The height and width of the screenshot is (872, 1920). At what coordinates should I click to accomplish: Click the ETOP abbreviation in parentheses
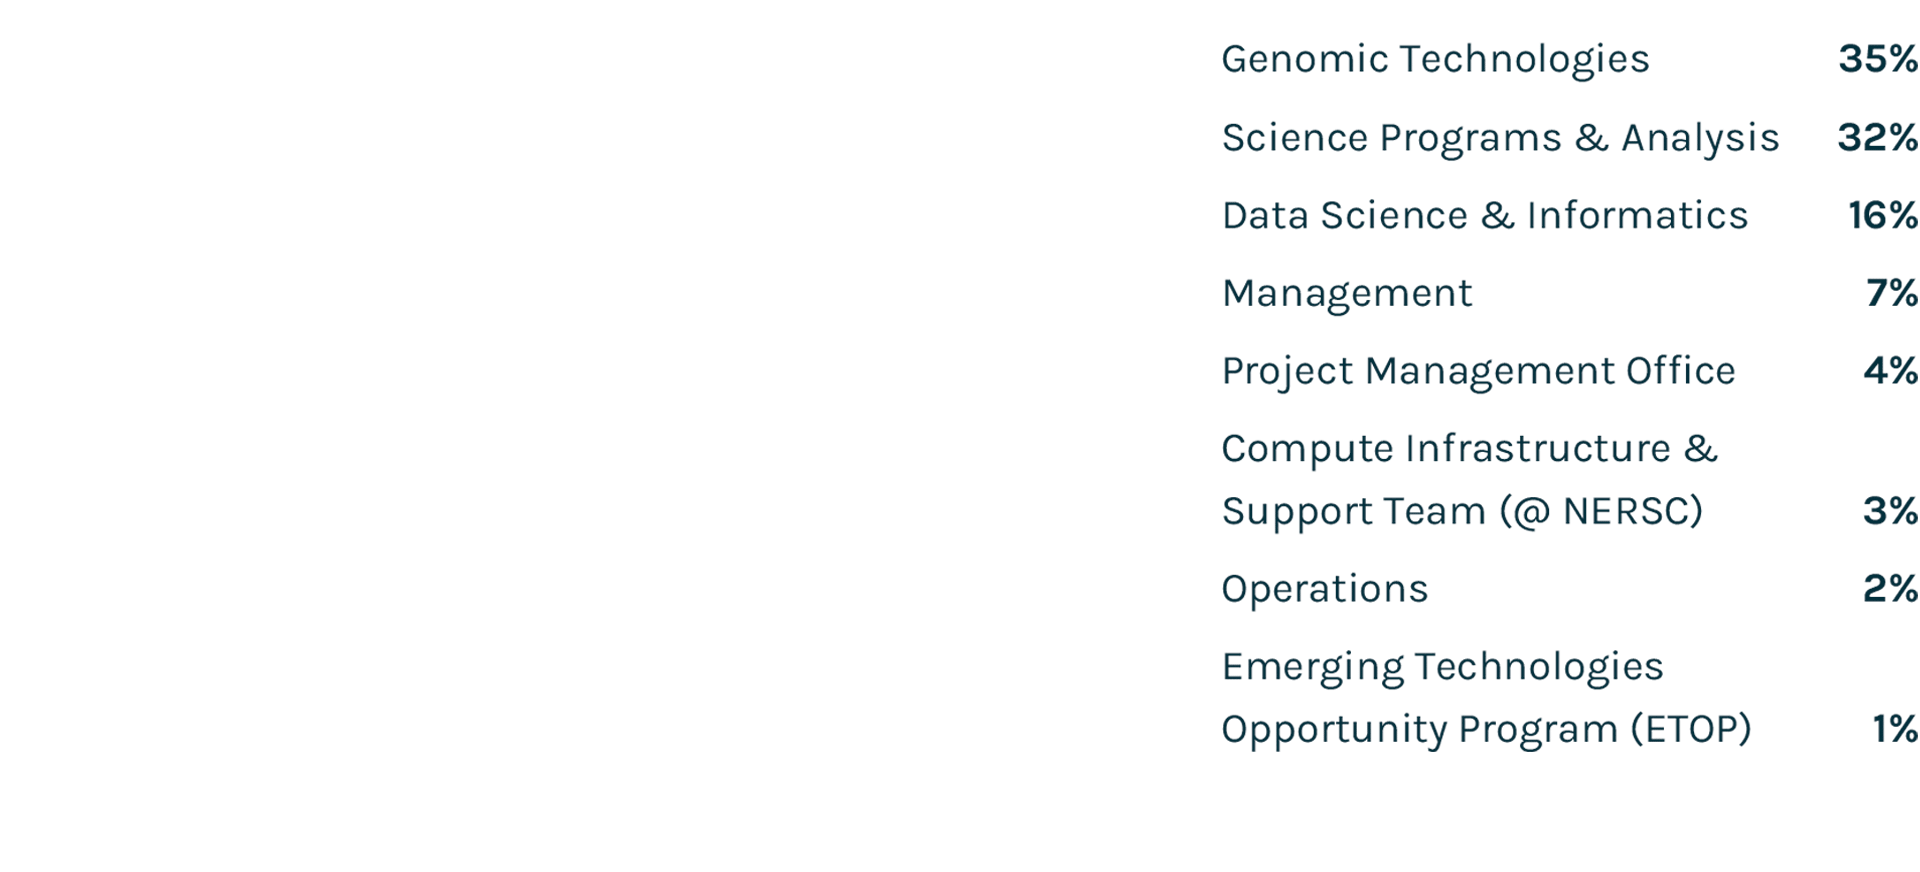[x=1691, y=729]
